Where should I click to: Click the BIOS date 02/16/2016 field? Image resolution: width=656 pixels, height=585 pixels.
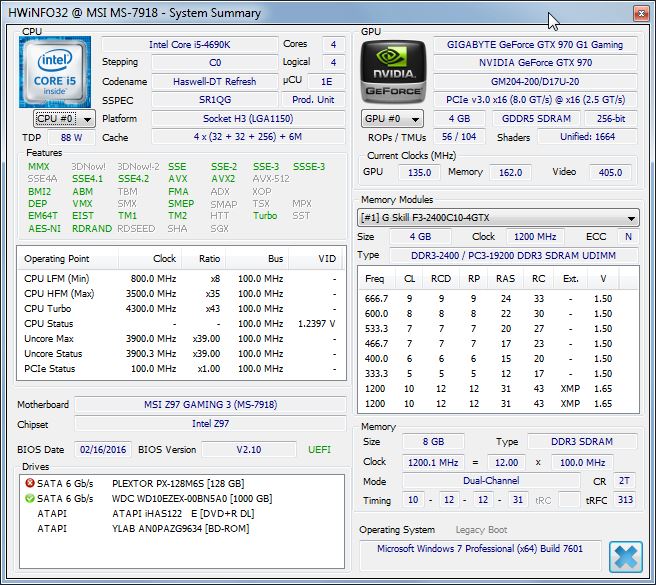click(103, 449)
